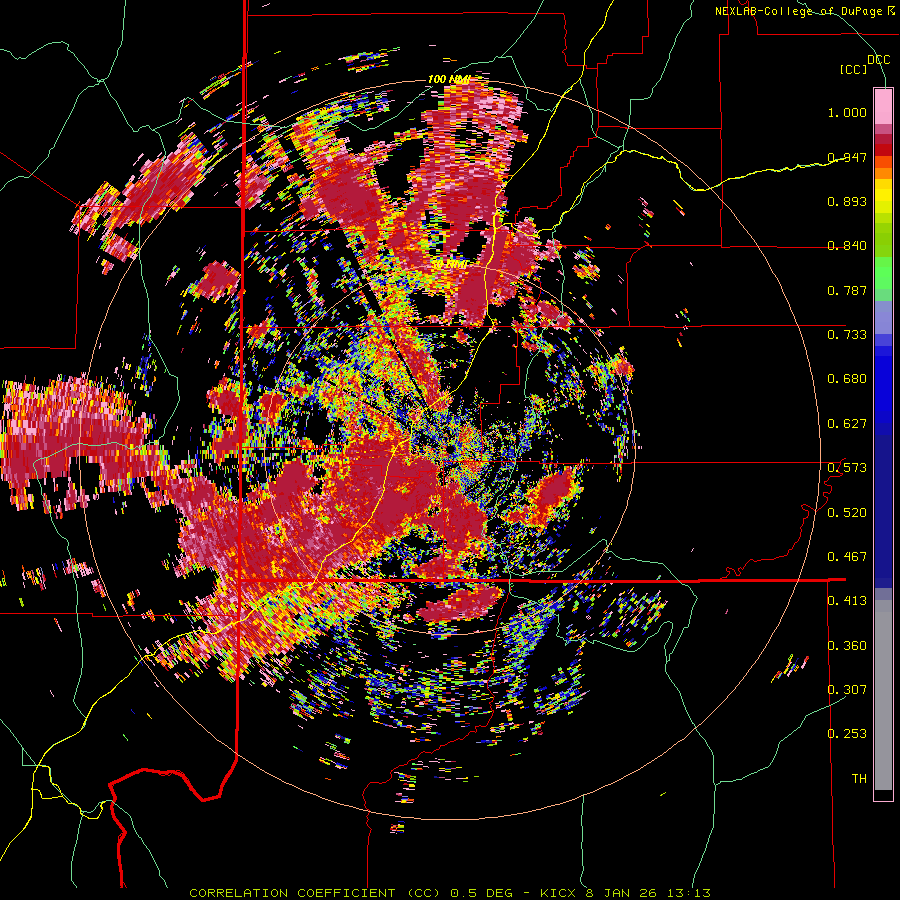Click the 0.733 color scale value
The height and width of the screenshot is (900, 900).
pos(847,335)
